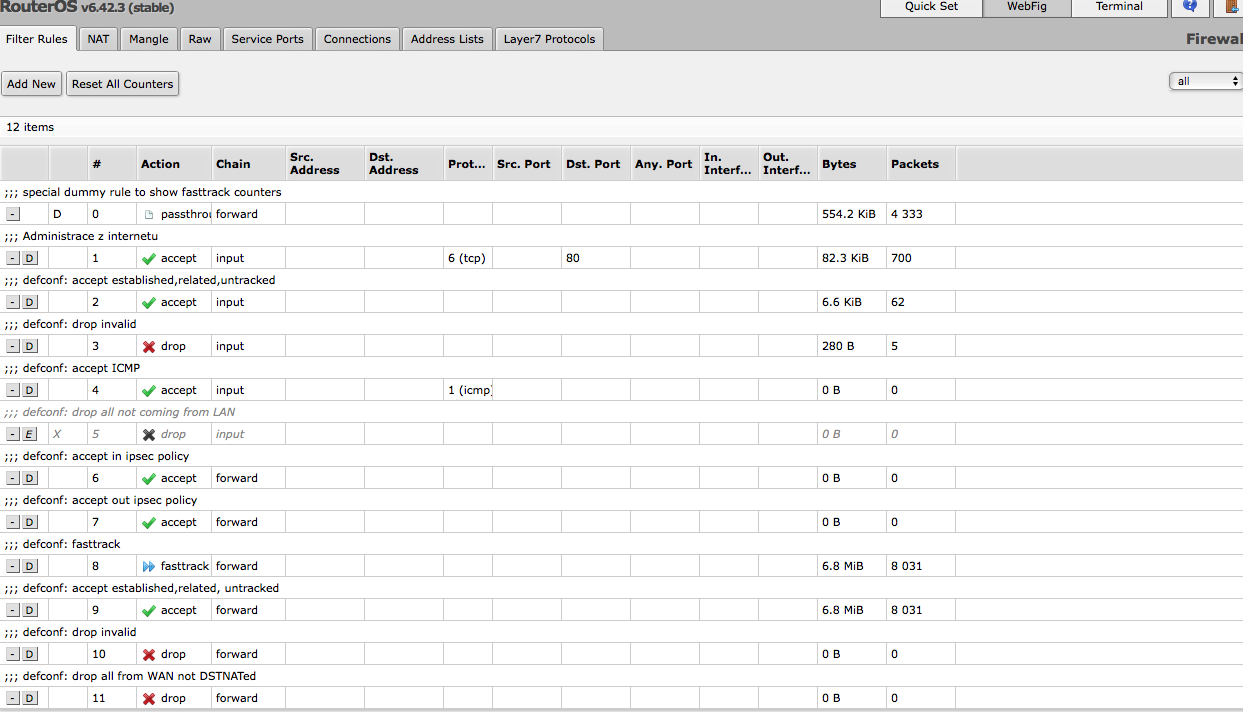Image resolution: width=1243 pixels, height=712 pixels.
Task: Click Reset All Counters button
Action: tap(122, 84)
